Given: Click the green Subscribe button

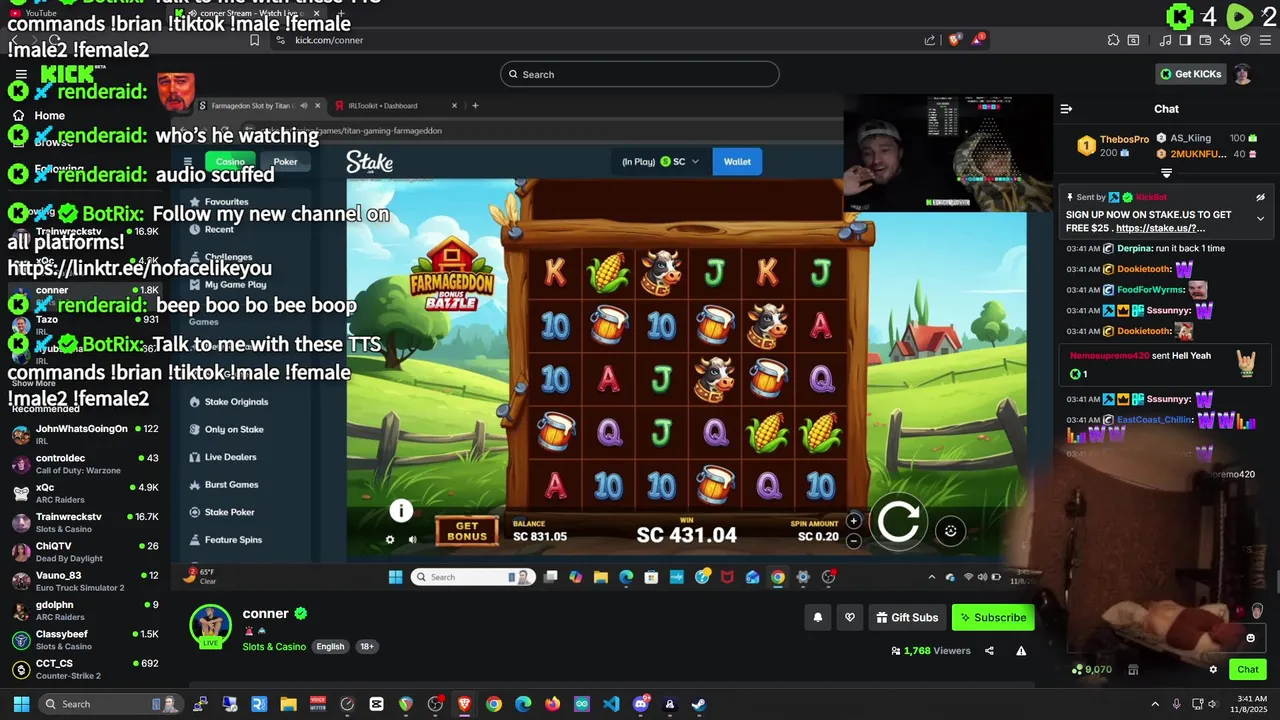Looking at the screenshot, I should [x=993, y=618].
